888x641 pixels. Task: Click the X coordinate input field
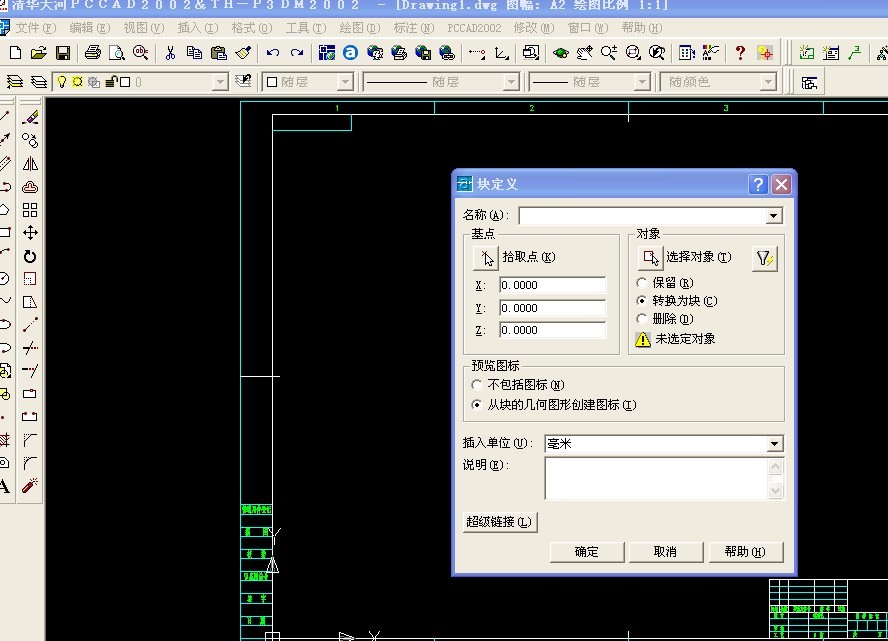[x=552, y=285]
